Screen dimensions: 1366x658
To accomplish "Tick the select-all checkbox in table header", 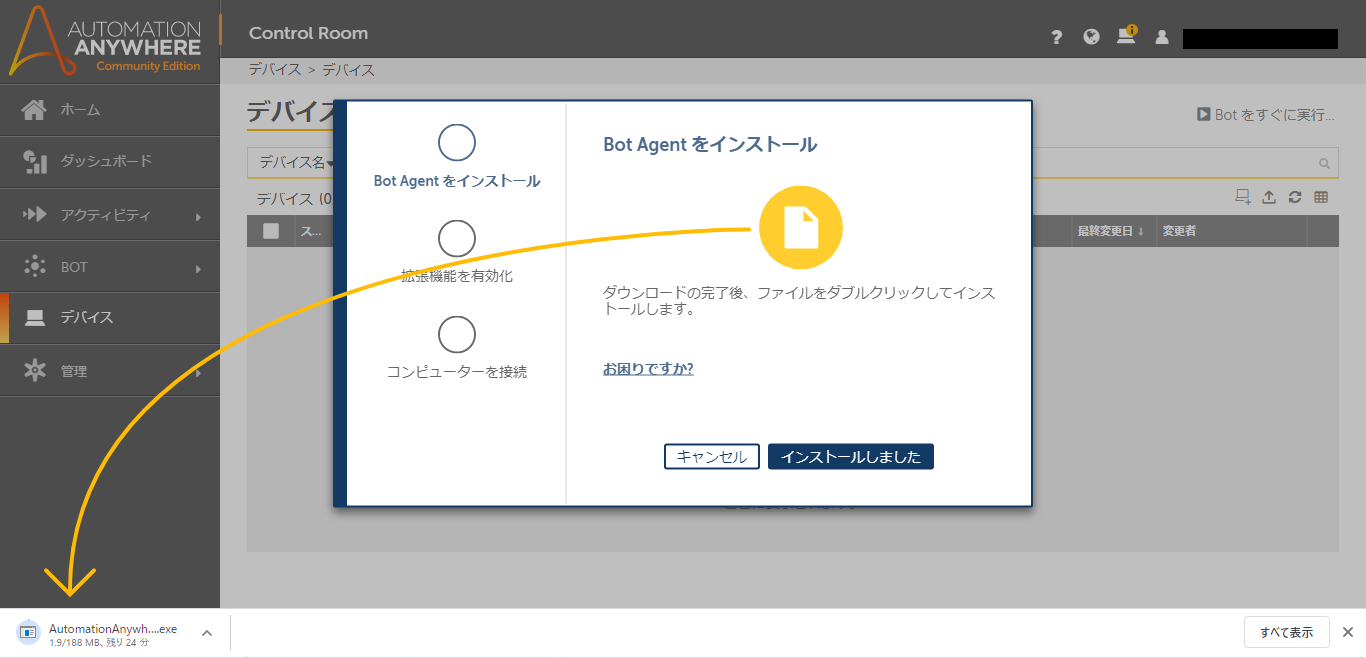I will coord(271,231).
